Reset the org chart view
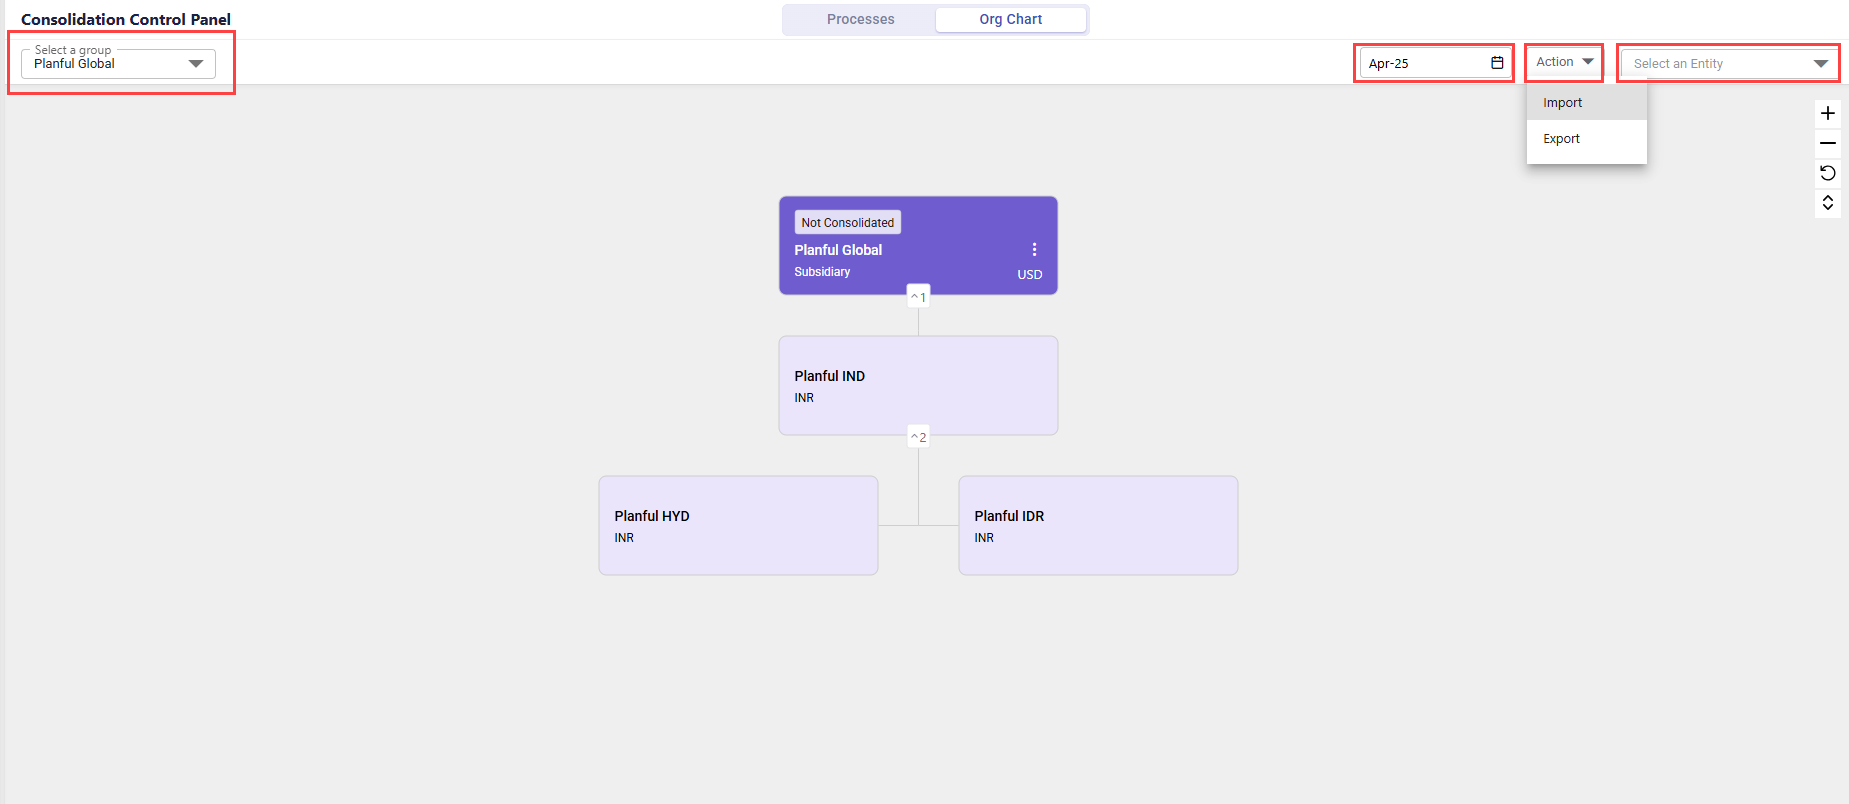This screenshot has height=804, width=1849. [1827, 173]
